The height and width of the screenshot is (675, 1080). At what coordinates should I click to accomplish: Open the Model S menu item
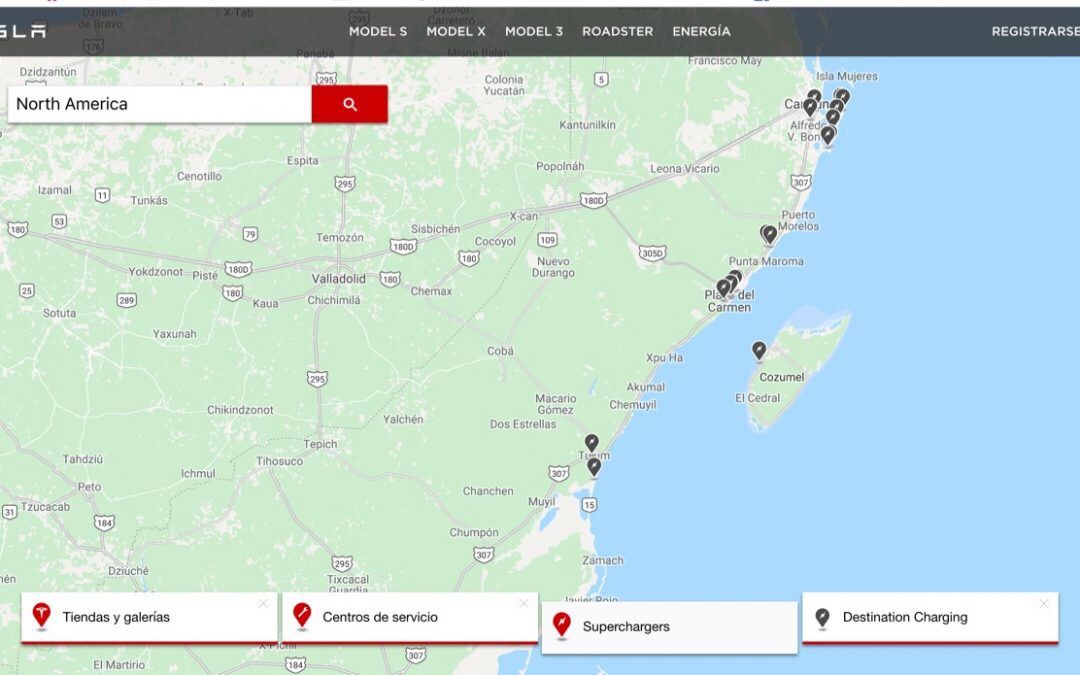(377, 32)
